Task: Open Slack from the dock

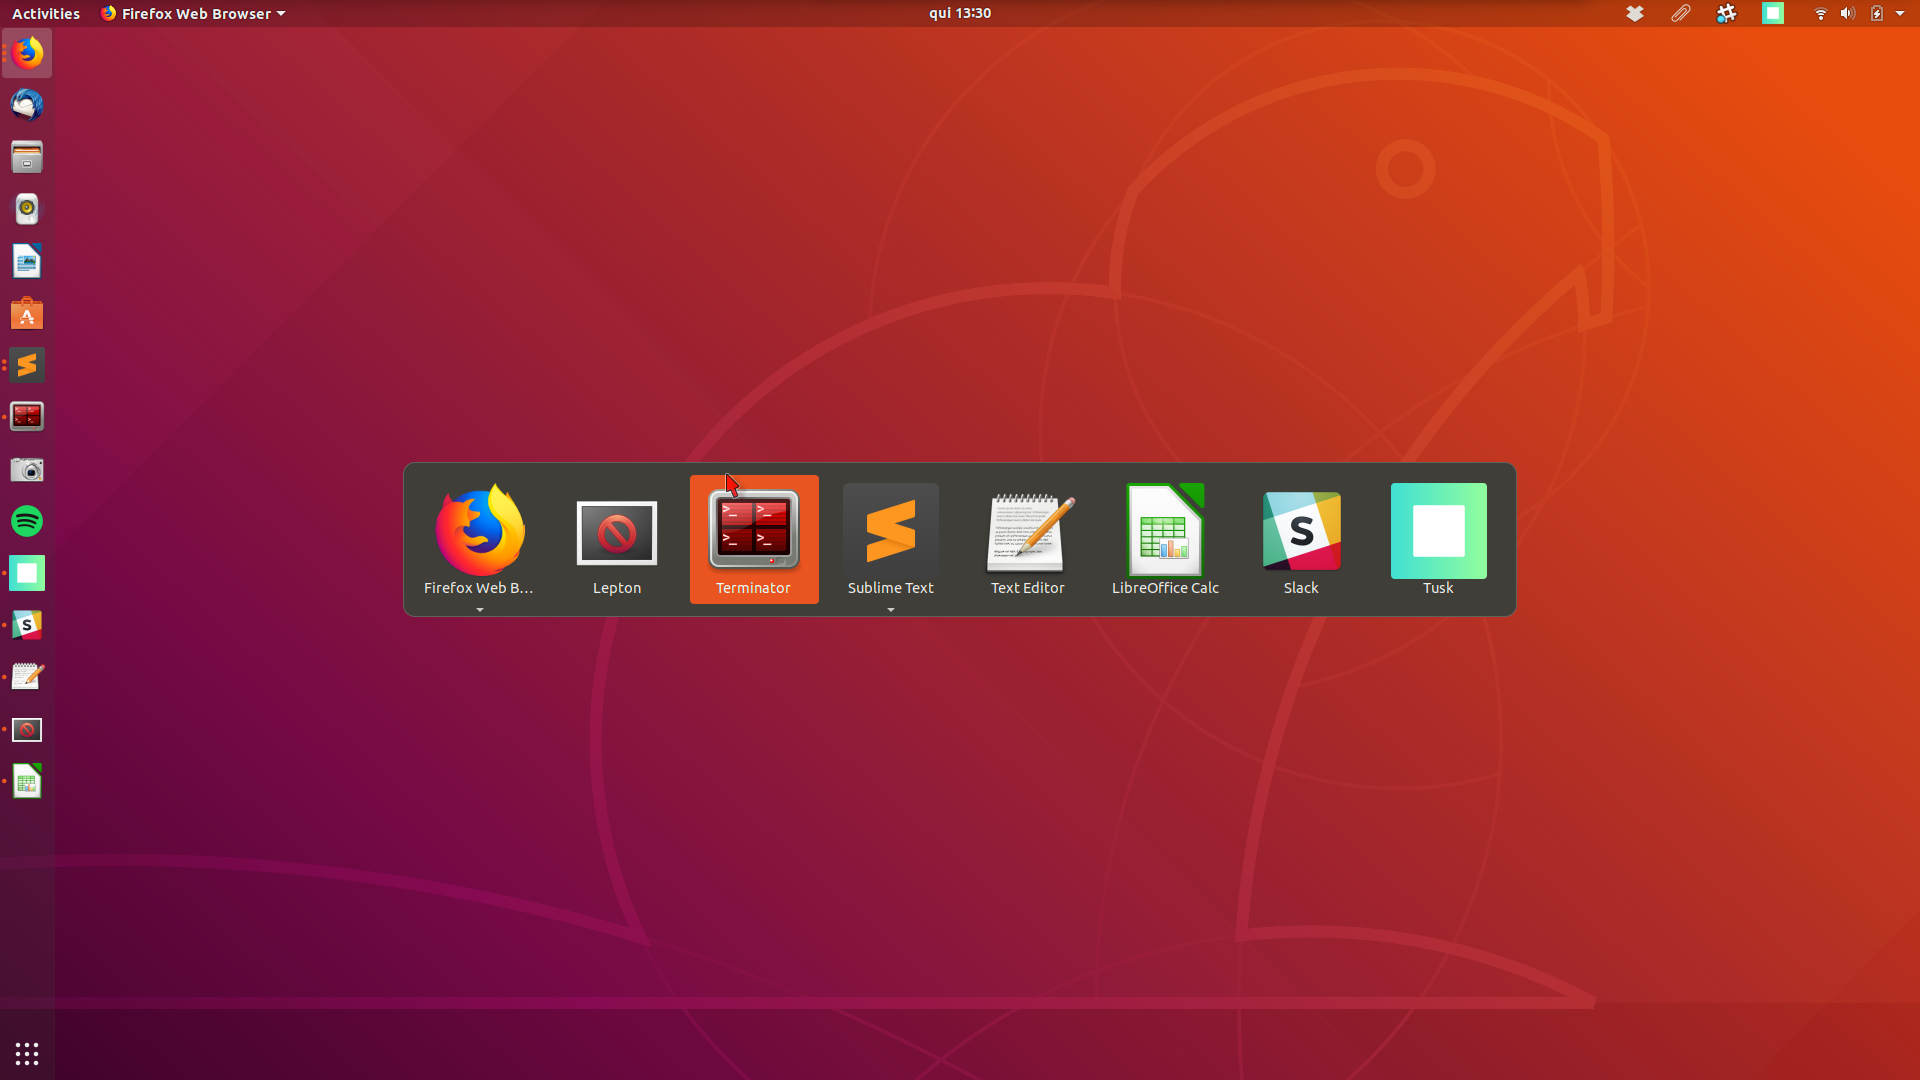Action: (x=27, y=625)
